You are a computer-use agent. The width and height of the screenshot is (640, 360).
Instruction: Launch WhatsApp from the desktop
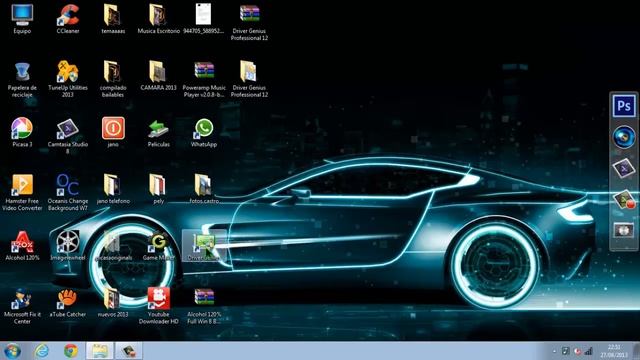click(204, 132)
